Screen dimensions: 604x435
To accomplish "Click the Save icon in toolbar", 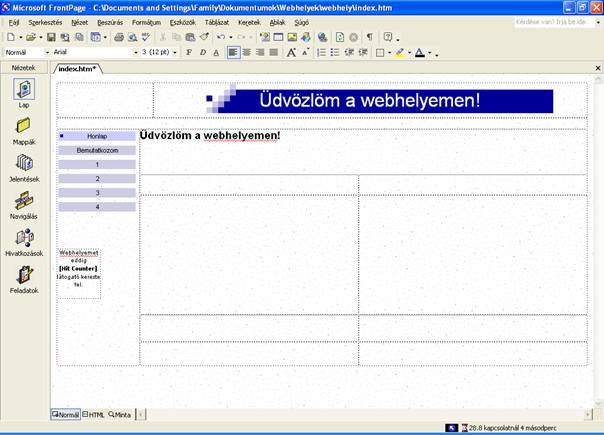I will point(52,37).
